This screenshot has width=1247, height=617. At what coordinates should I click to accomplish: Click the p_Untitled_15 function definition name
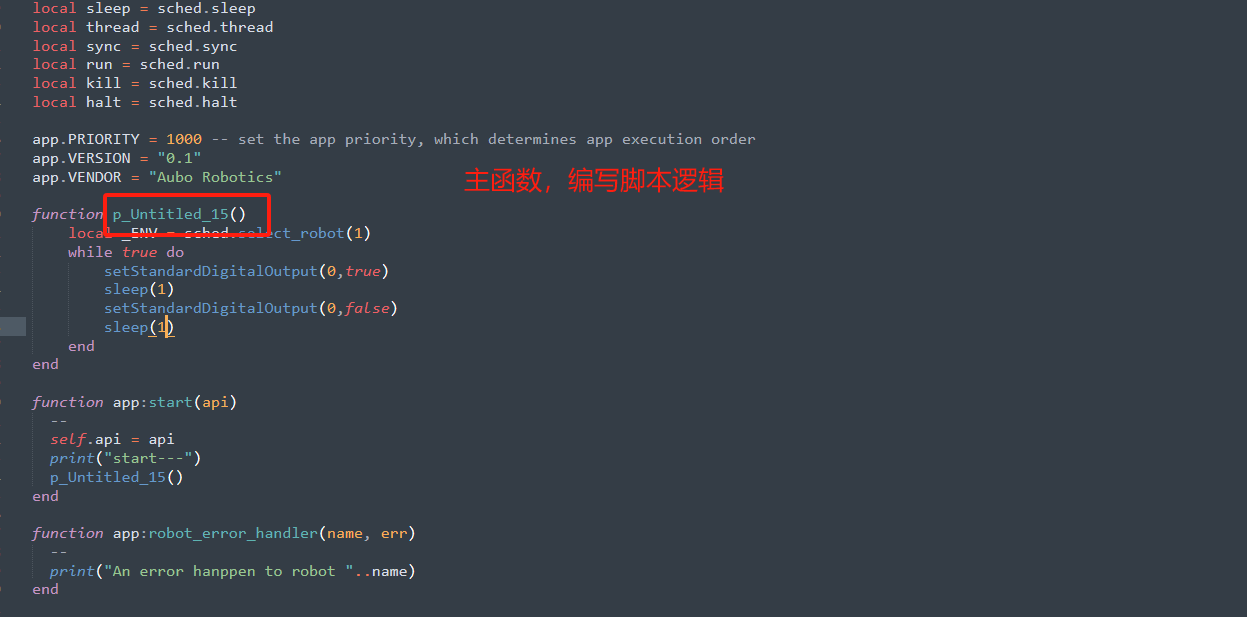pos(170,214)
